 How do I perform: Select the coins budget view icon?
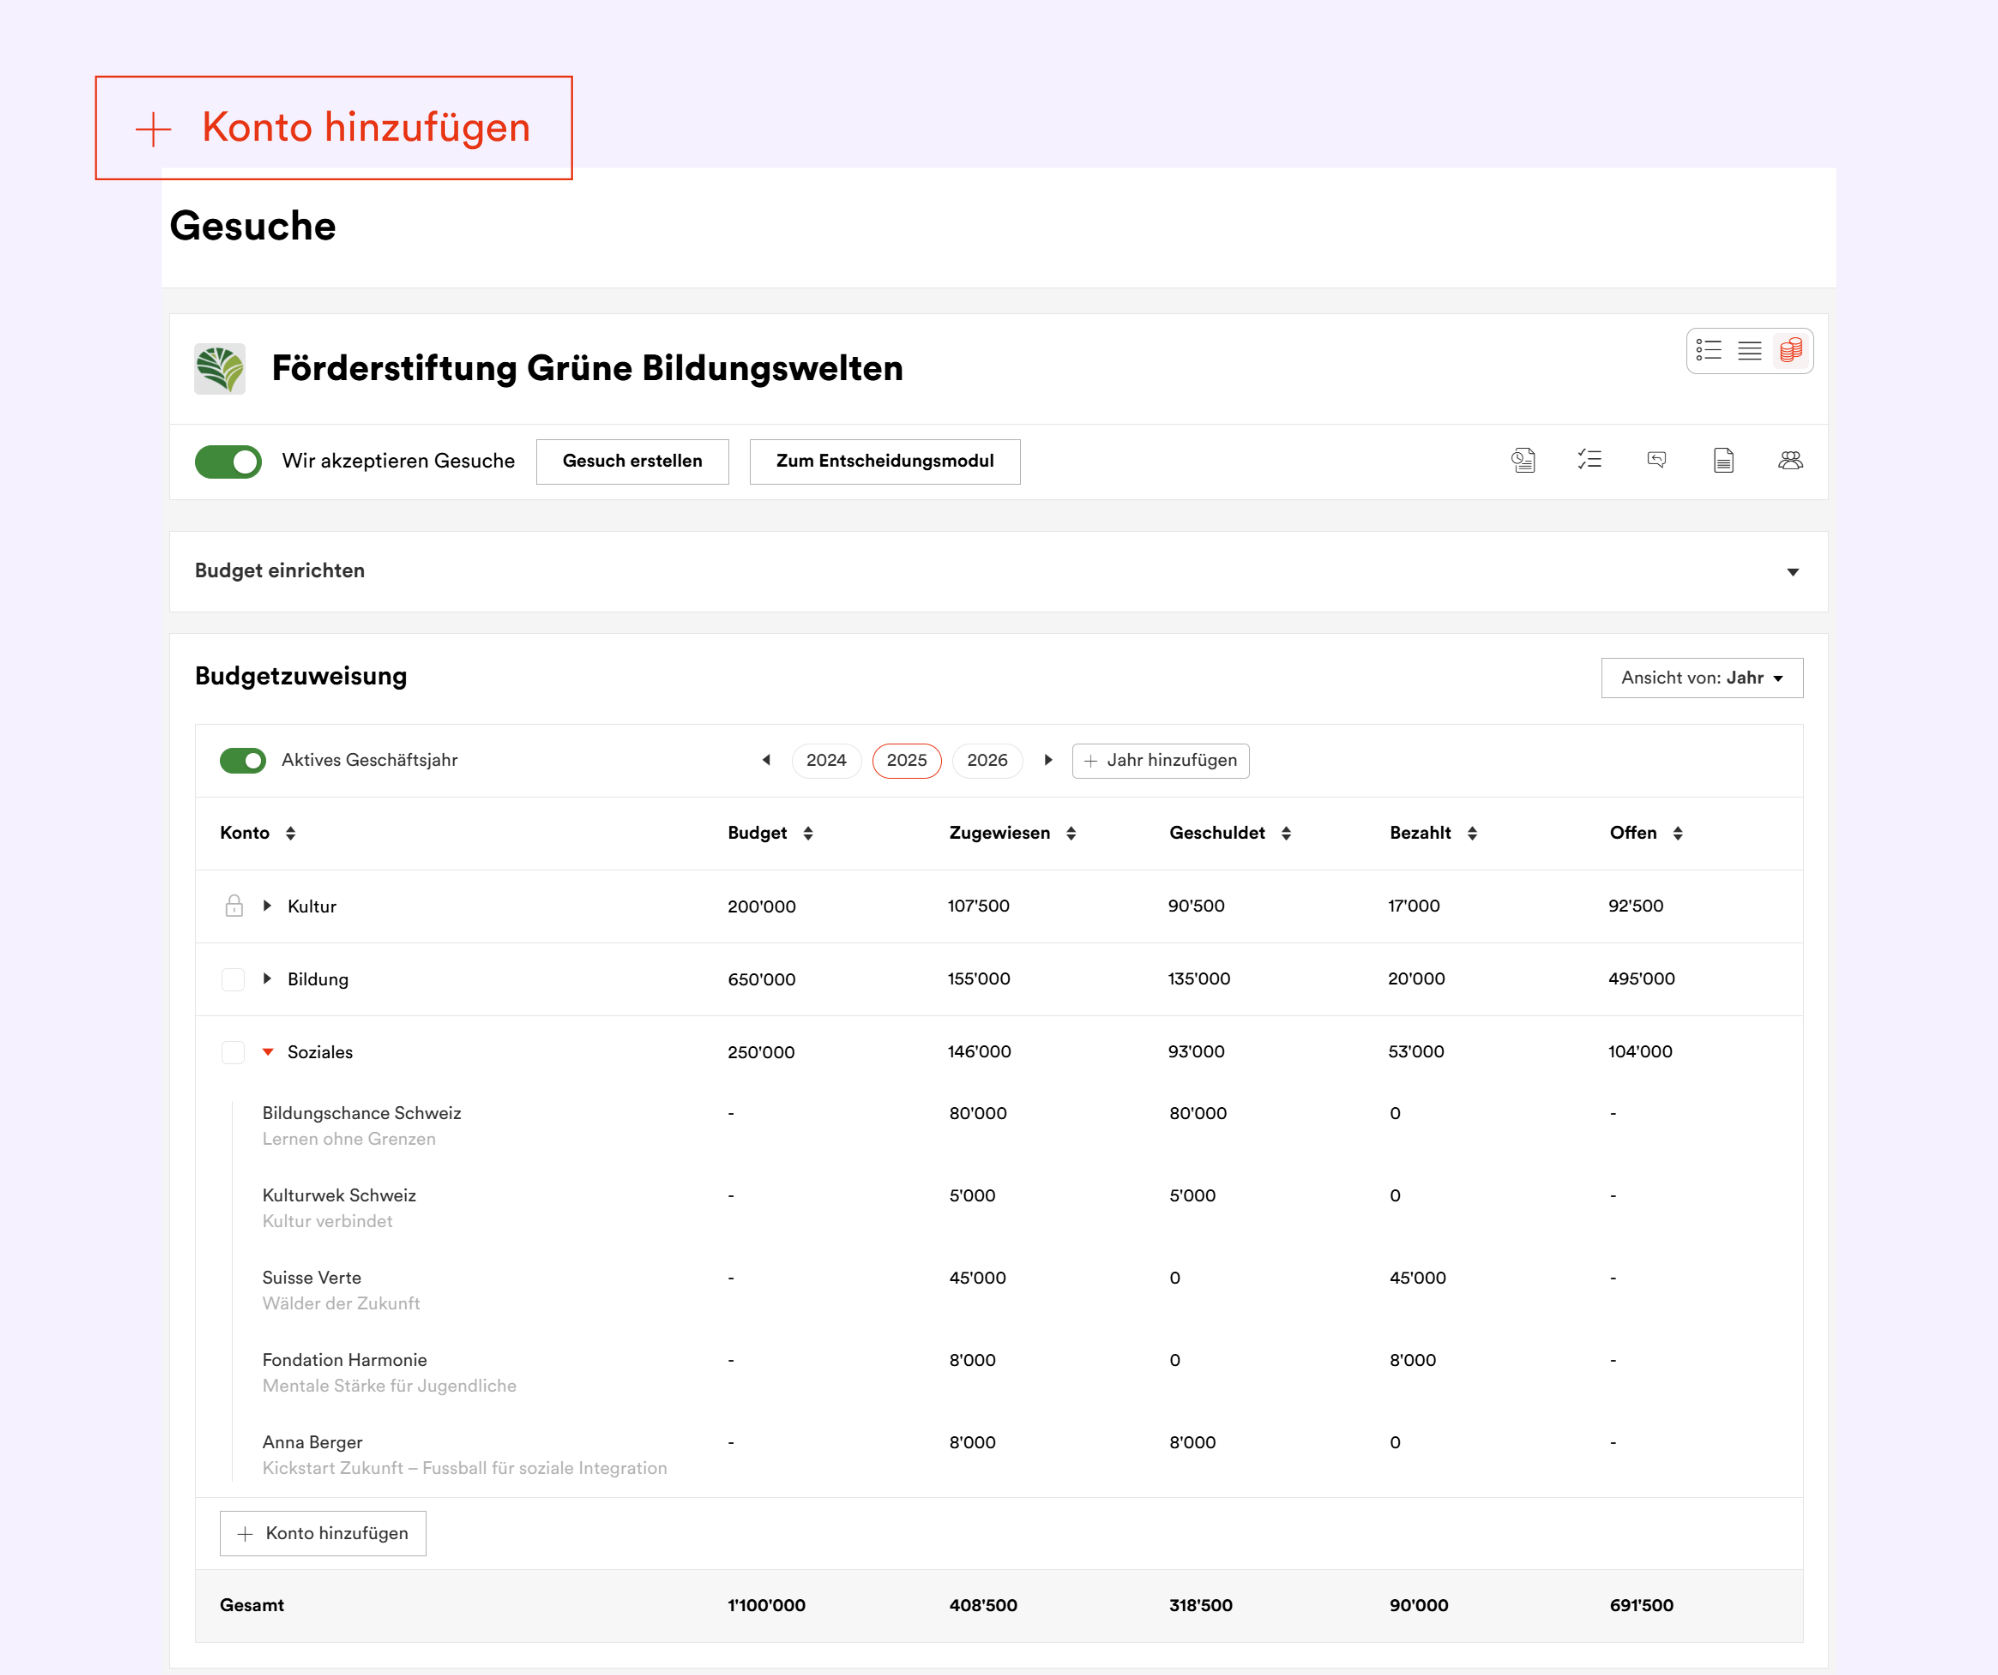(1790, 350)
